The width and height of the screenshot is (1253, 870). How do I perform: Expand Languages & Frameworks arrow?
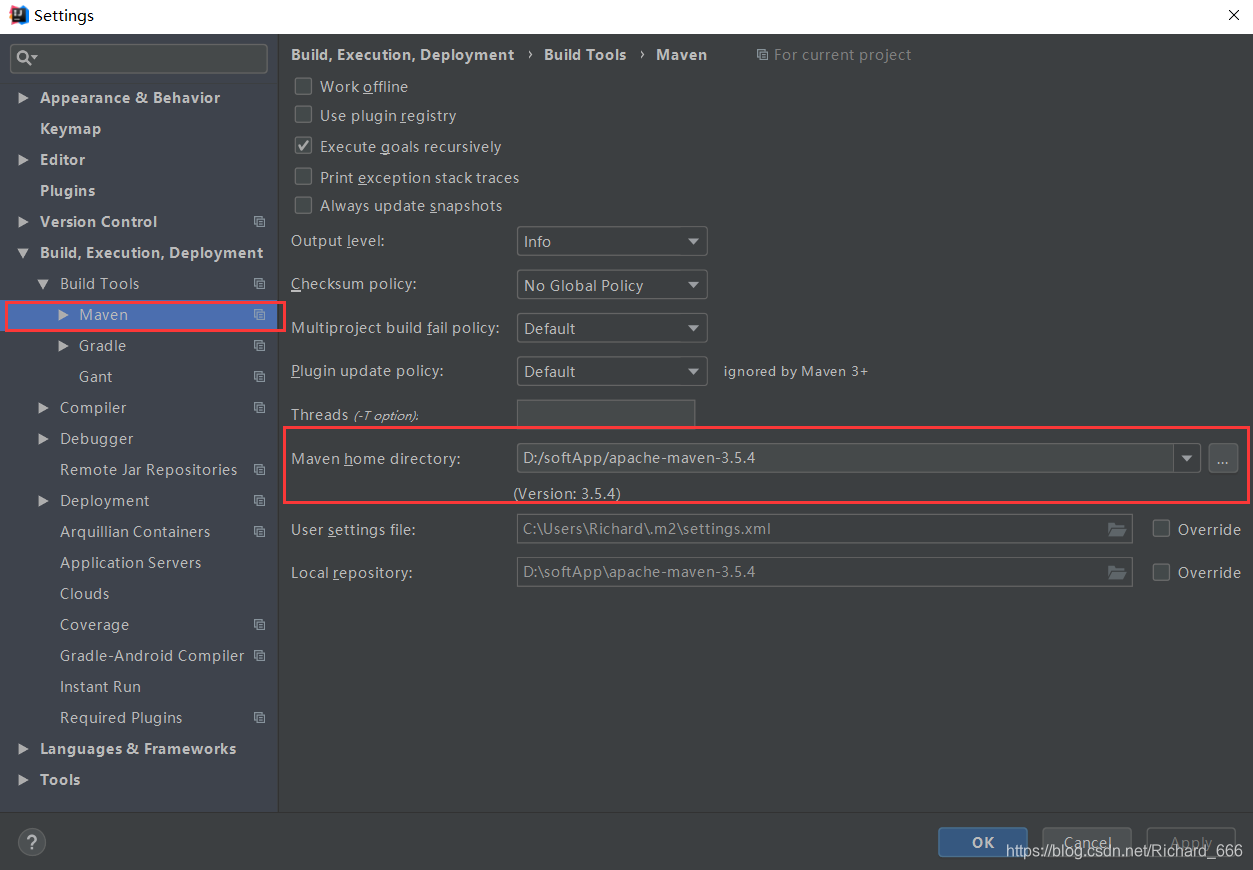[x=23, y=749]
